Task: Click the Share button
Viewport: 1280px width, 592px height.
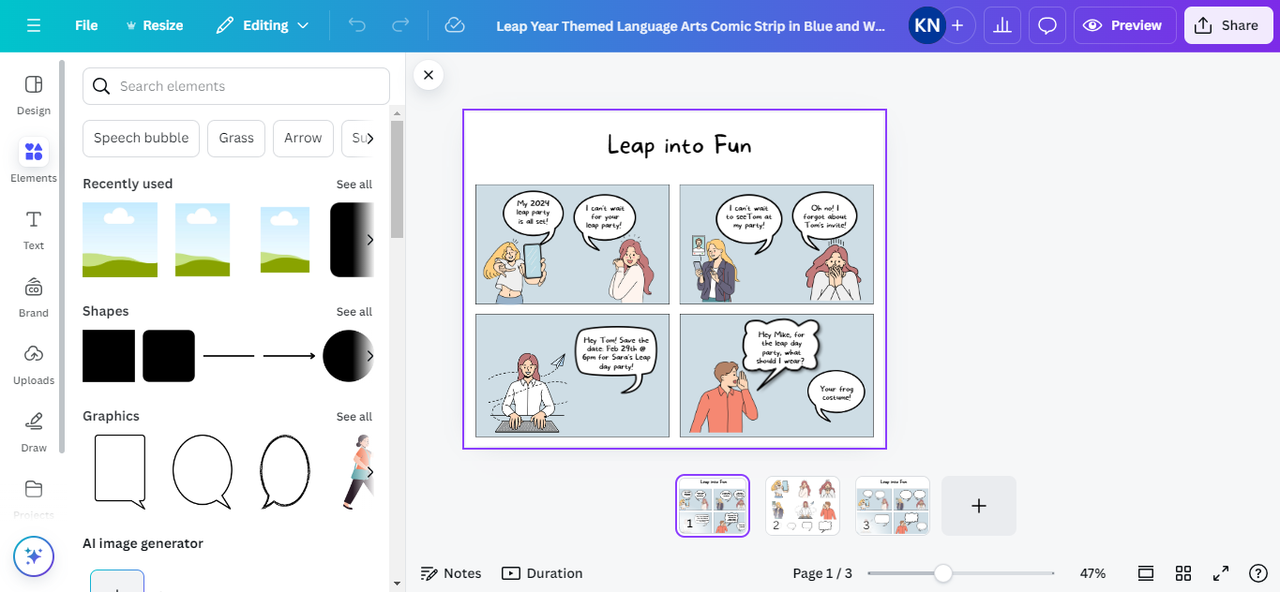Action: [1228, 25]
